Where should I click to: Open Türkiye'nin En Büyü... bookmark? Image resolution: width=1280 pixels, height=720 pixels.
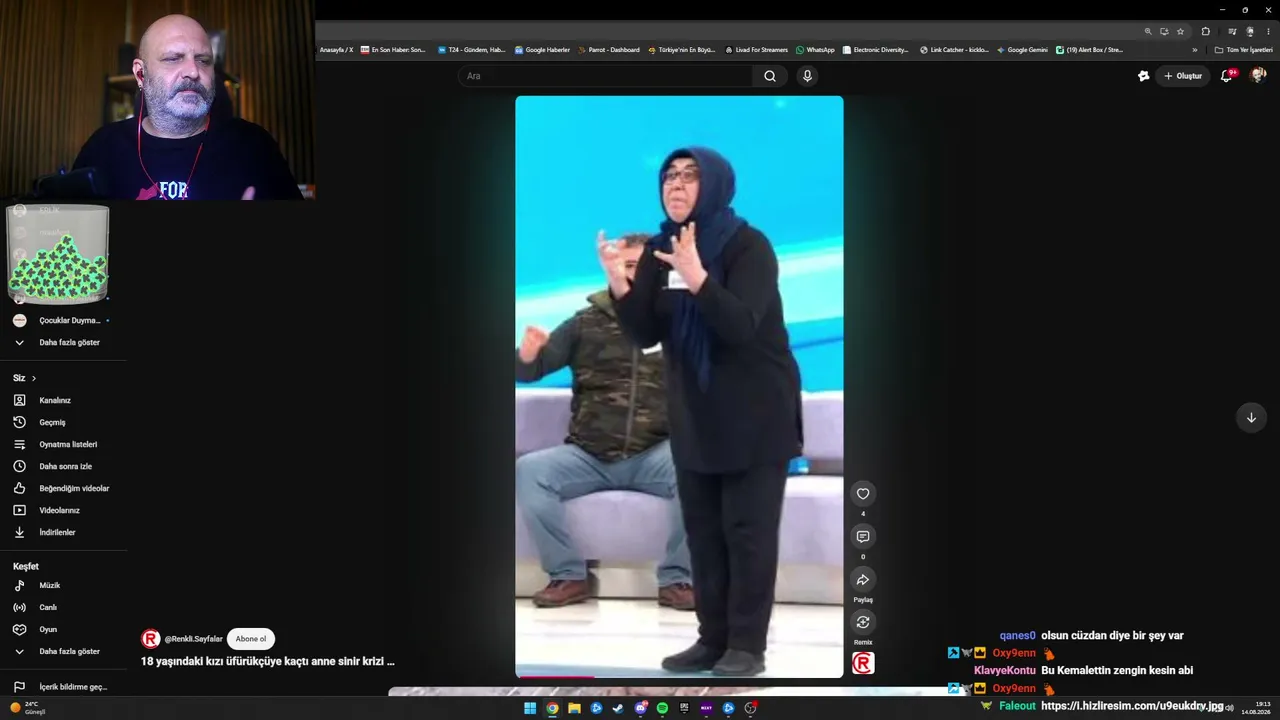(682, 50)
